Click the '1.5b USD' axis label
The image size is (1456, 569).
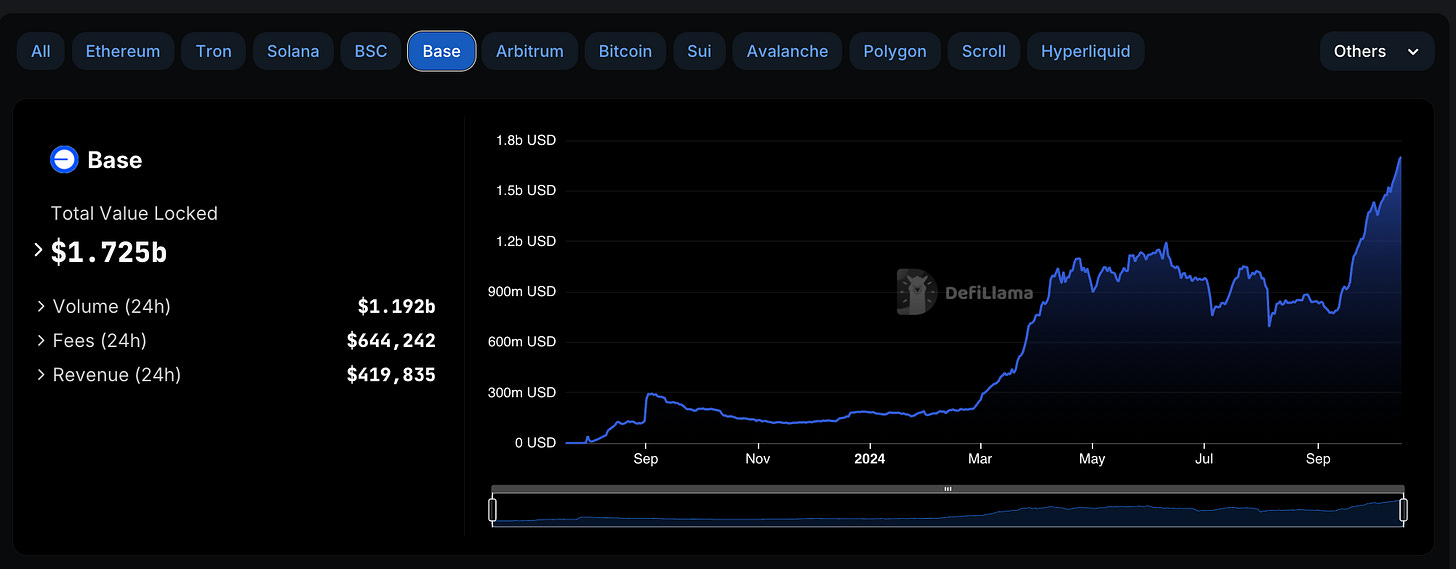pyautogui.click(x=525, y=190)
